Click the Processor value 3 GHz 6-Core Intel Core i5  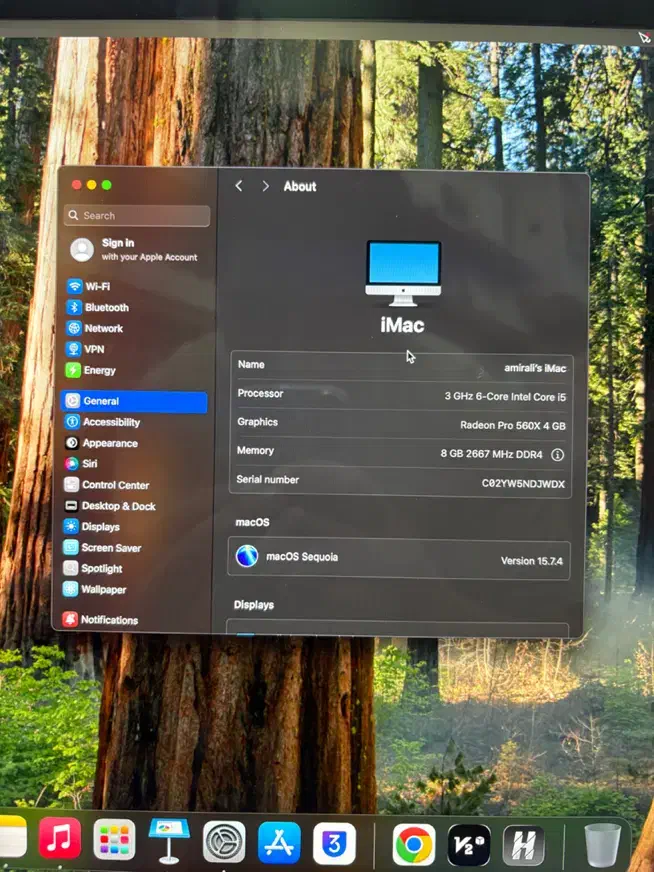click(x=505, y=397)
